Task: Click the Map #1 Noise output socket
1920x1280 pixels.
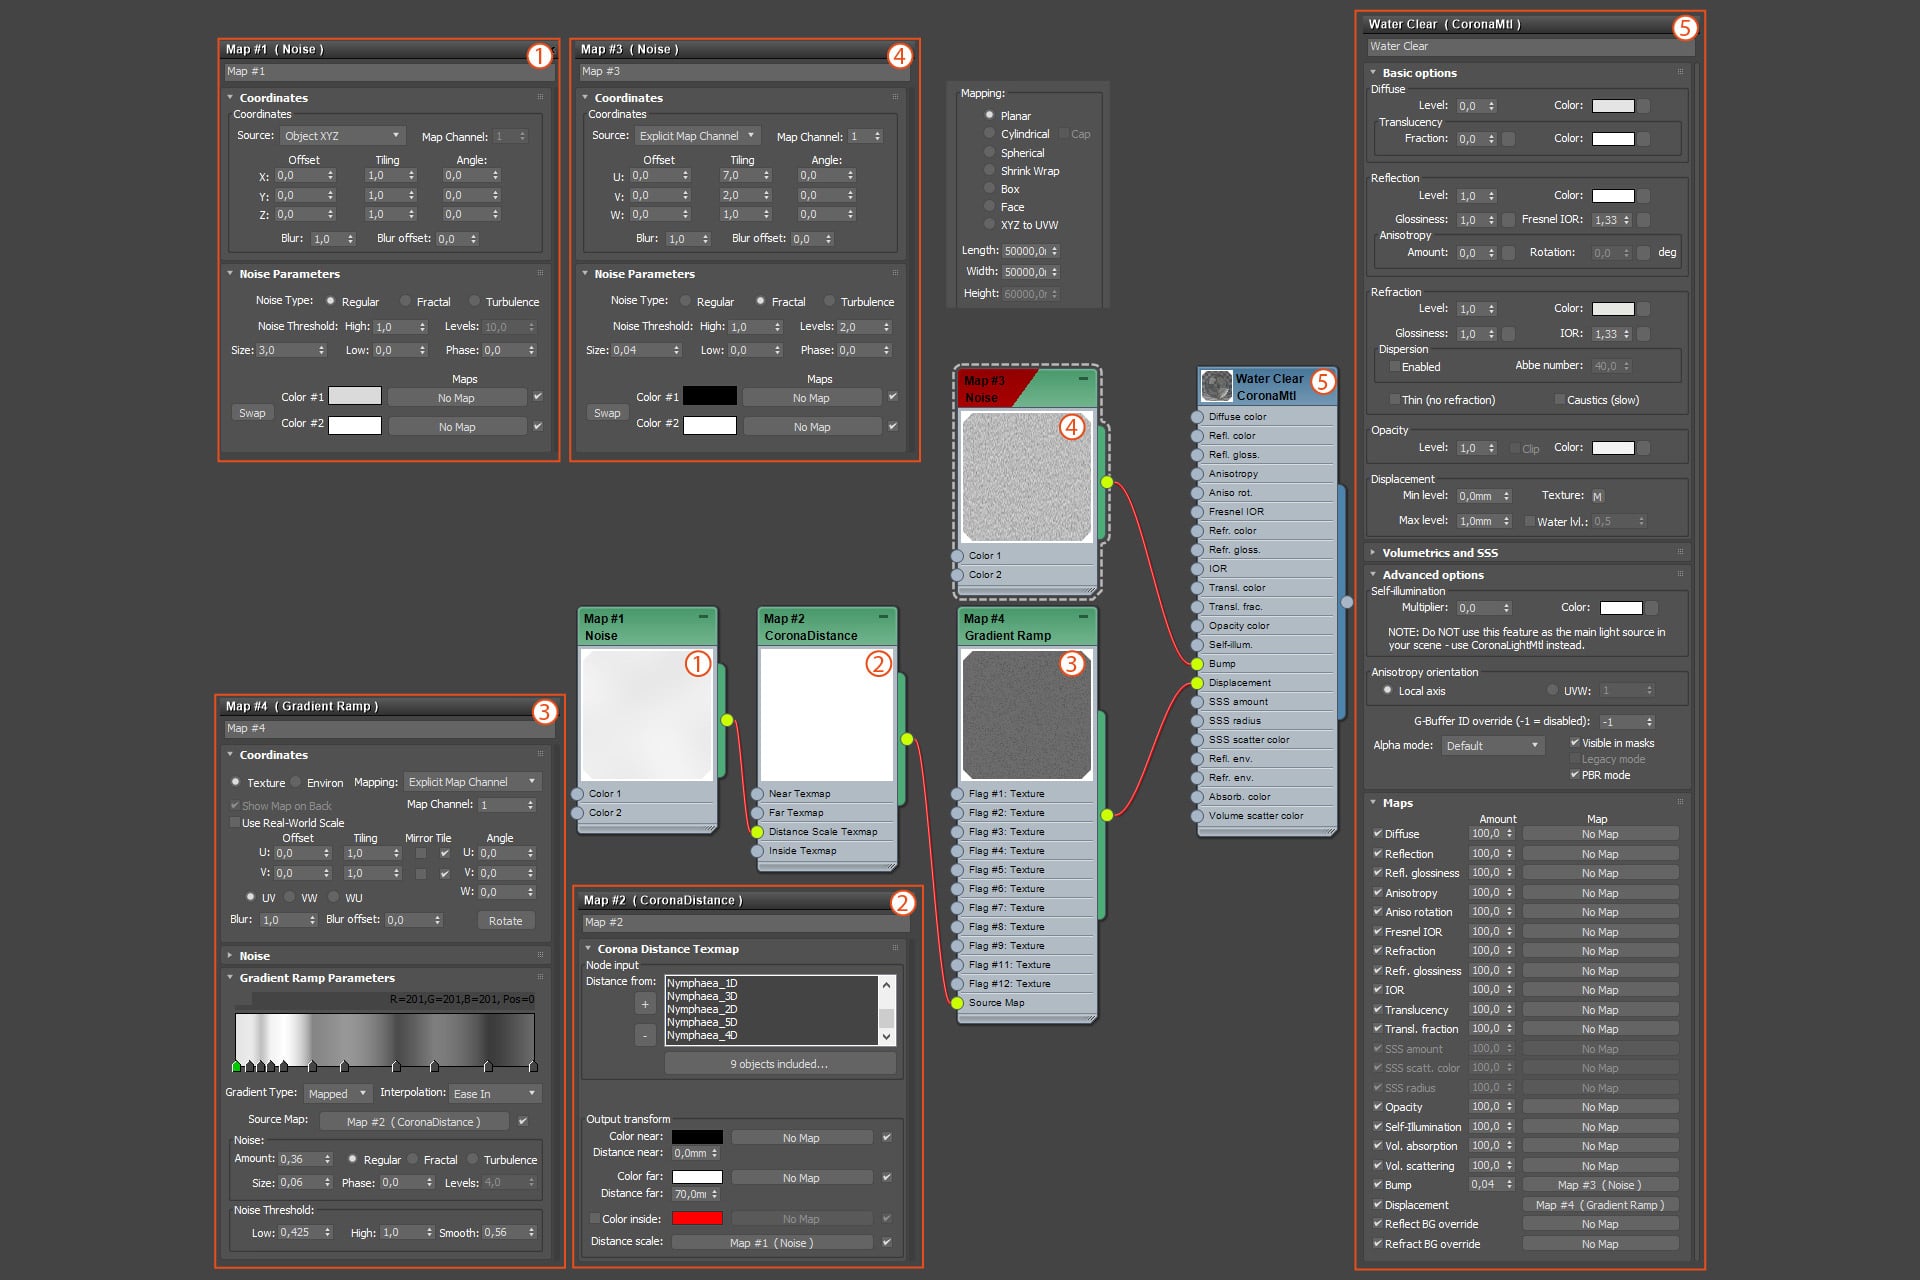Action: pos(727,720)
